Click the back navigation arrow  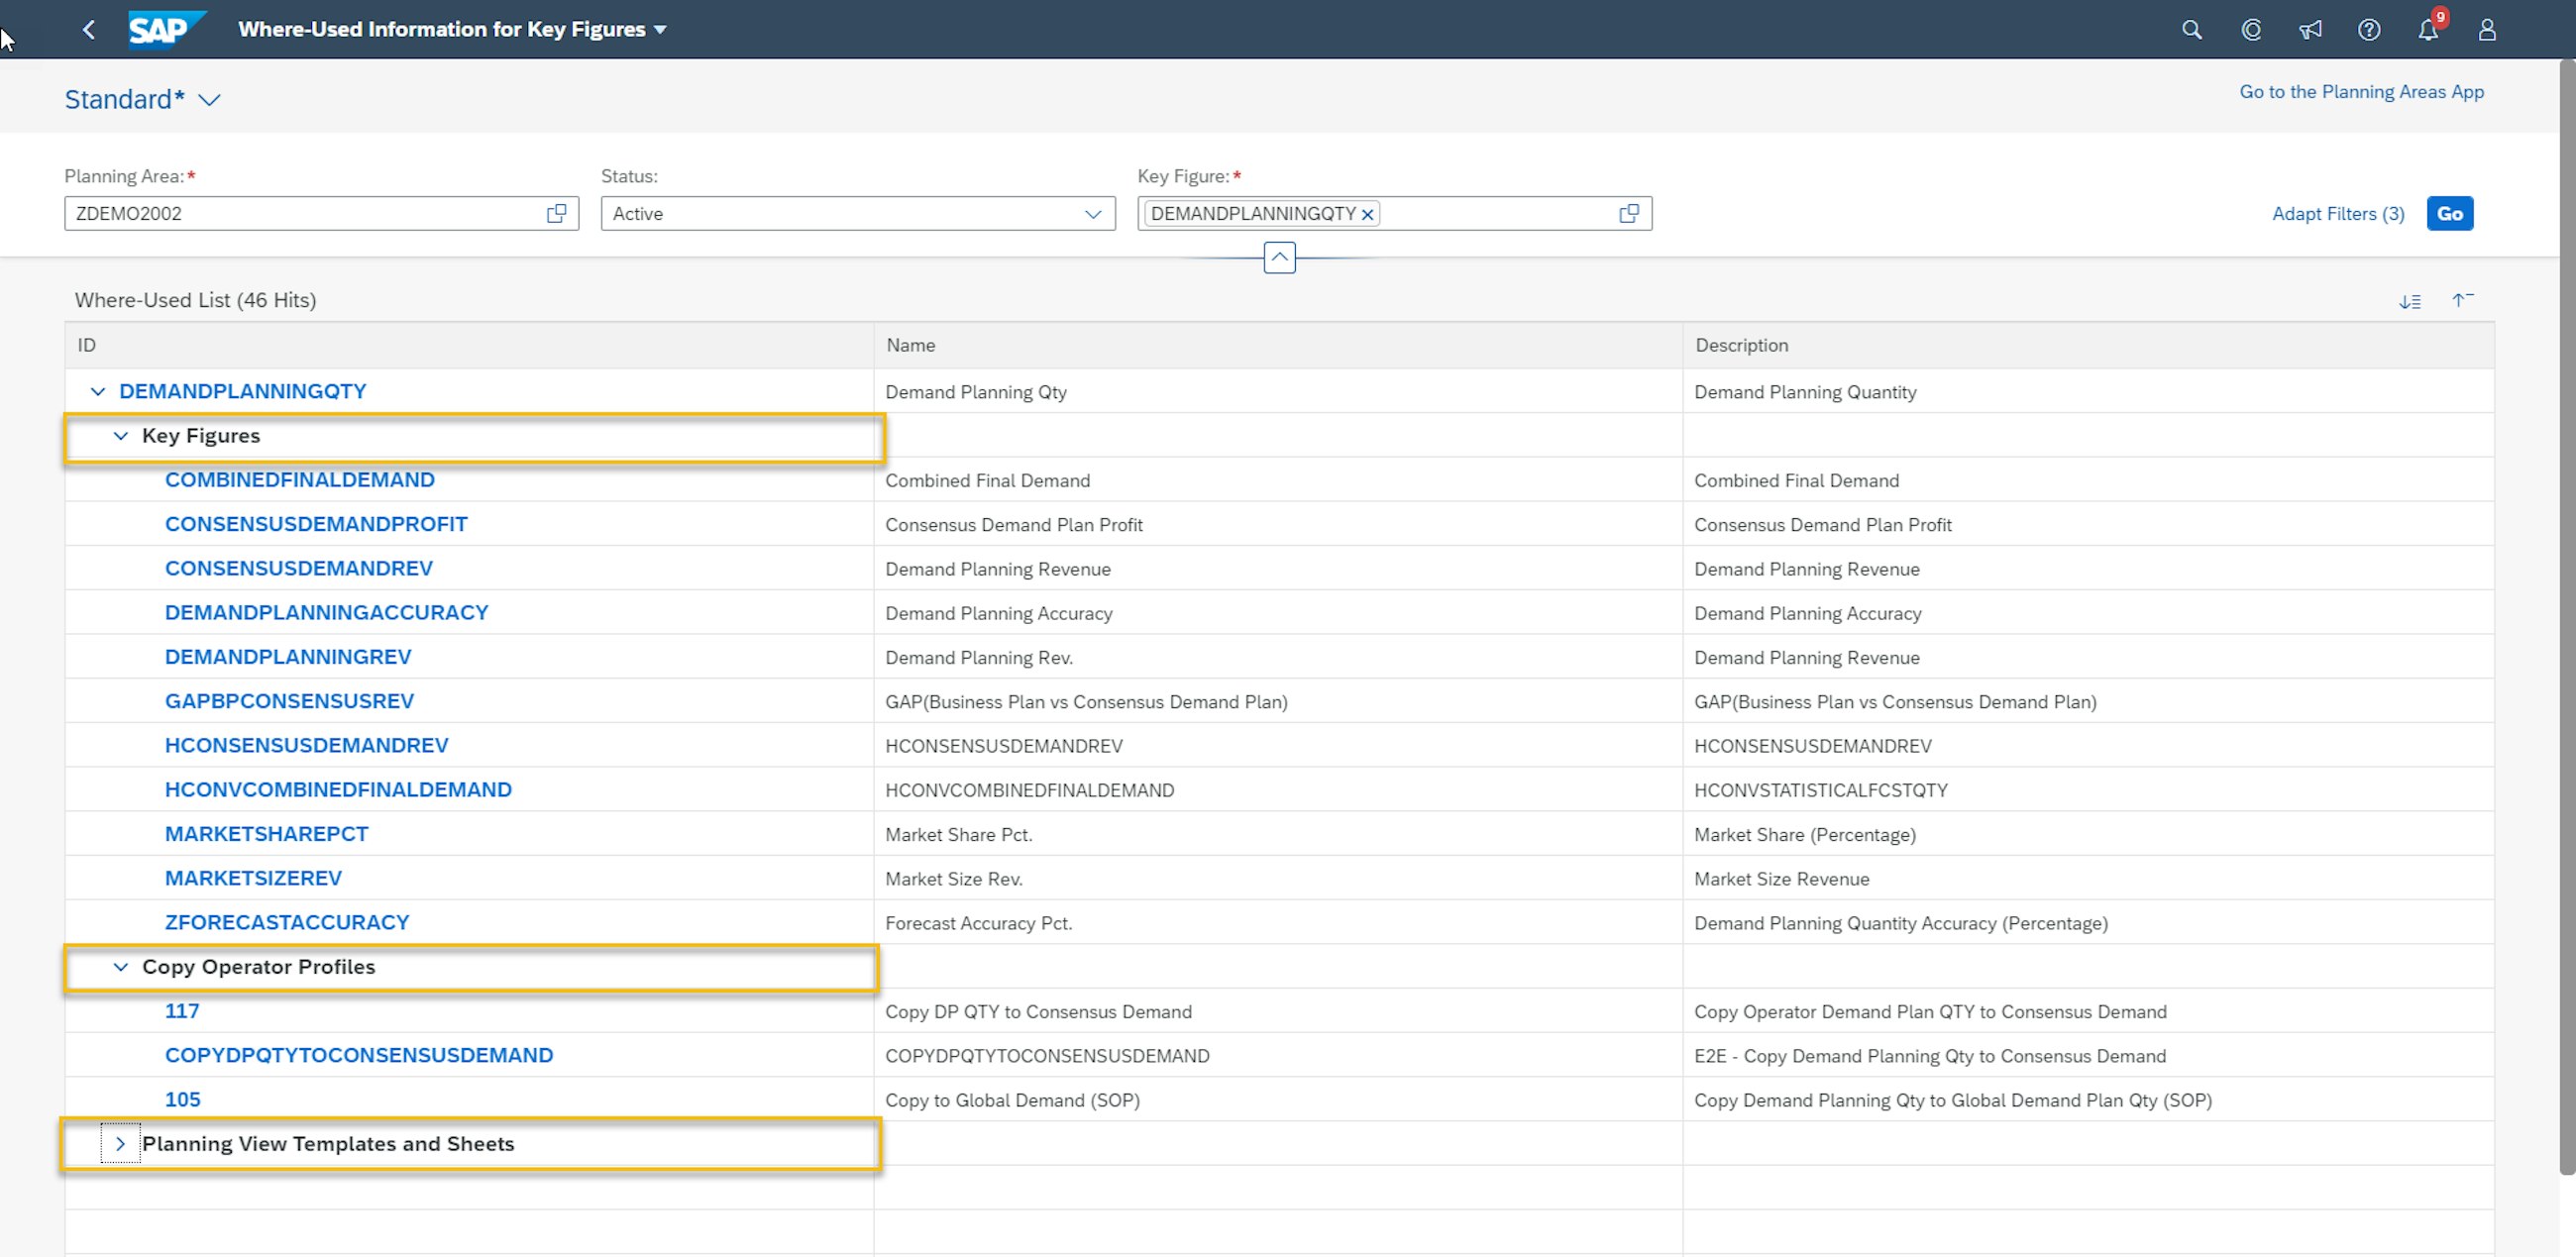pos(89,30)
